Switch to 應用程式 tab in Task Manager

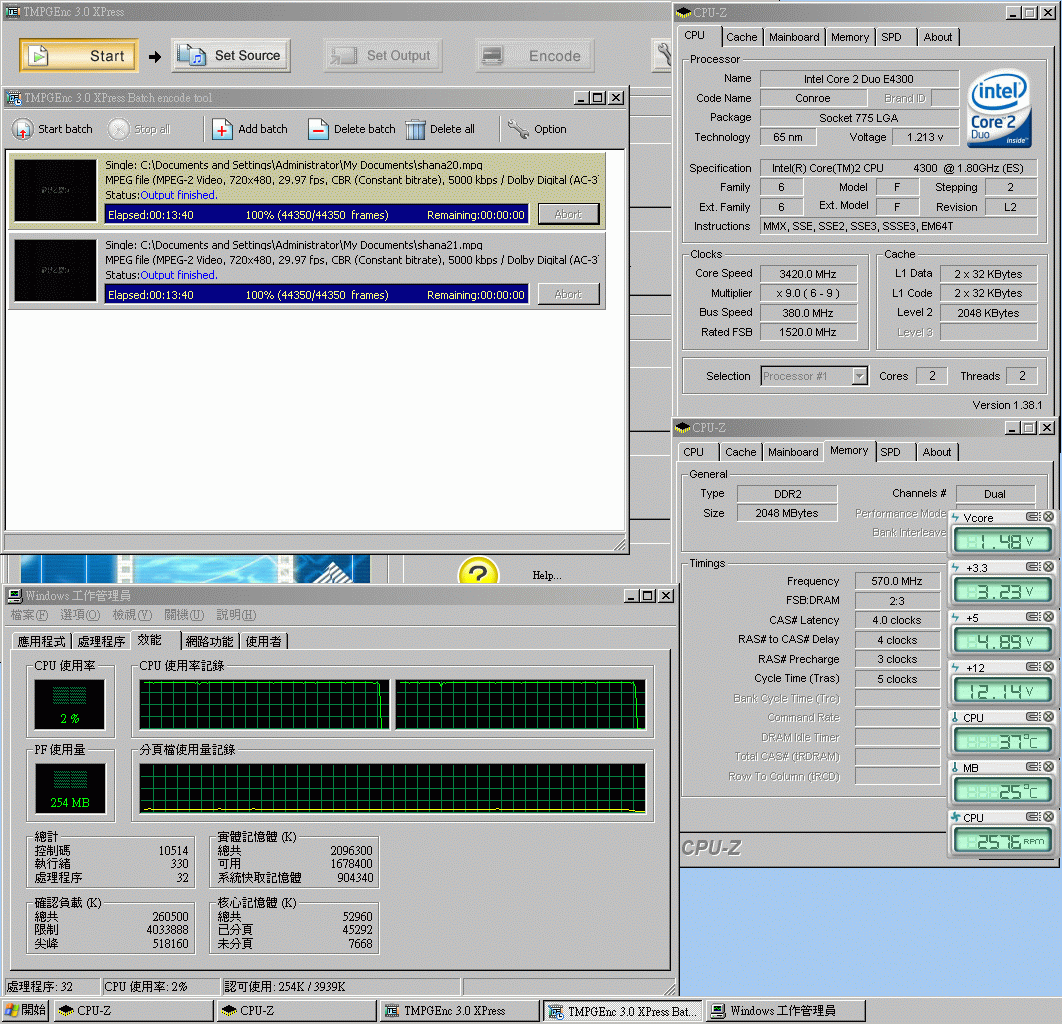[x=42, y=641]
